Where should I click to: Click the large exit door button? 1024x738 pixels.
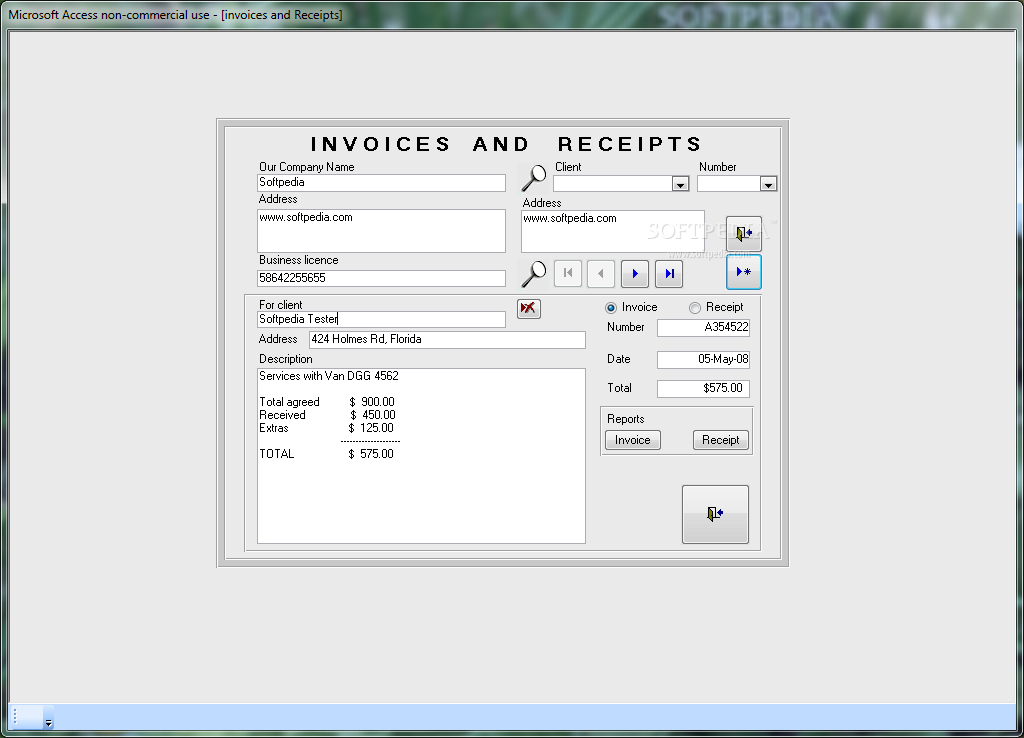pos(715,514)
